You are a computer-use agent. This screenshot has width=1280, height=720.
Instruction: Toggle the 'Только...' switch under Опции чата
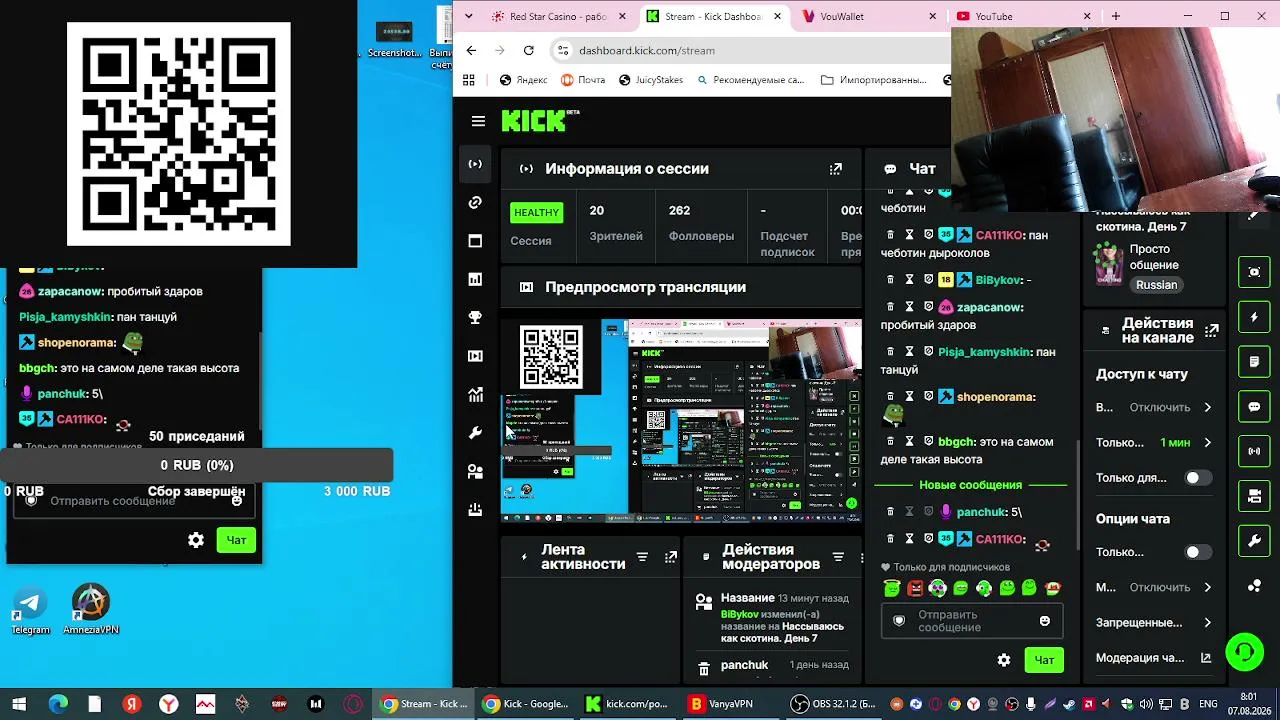[1199, 552]
